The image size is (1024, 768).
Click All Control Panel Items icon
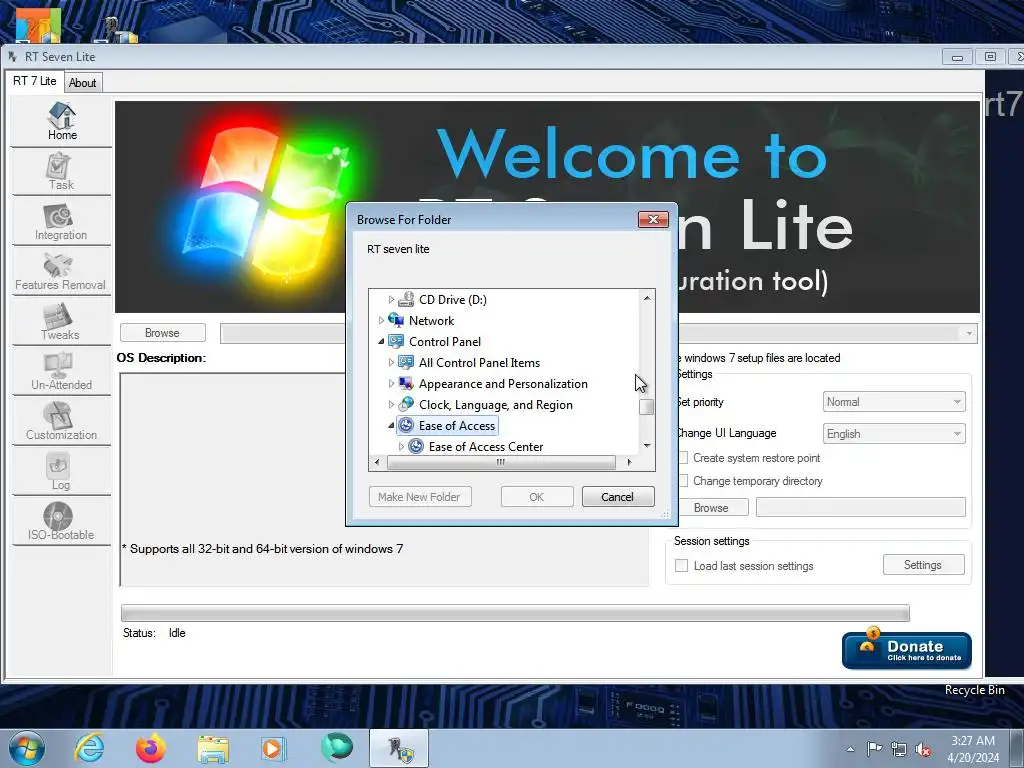(x=406, y=362)
